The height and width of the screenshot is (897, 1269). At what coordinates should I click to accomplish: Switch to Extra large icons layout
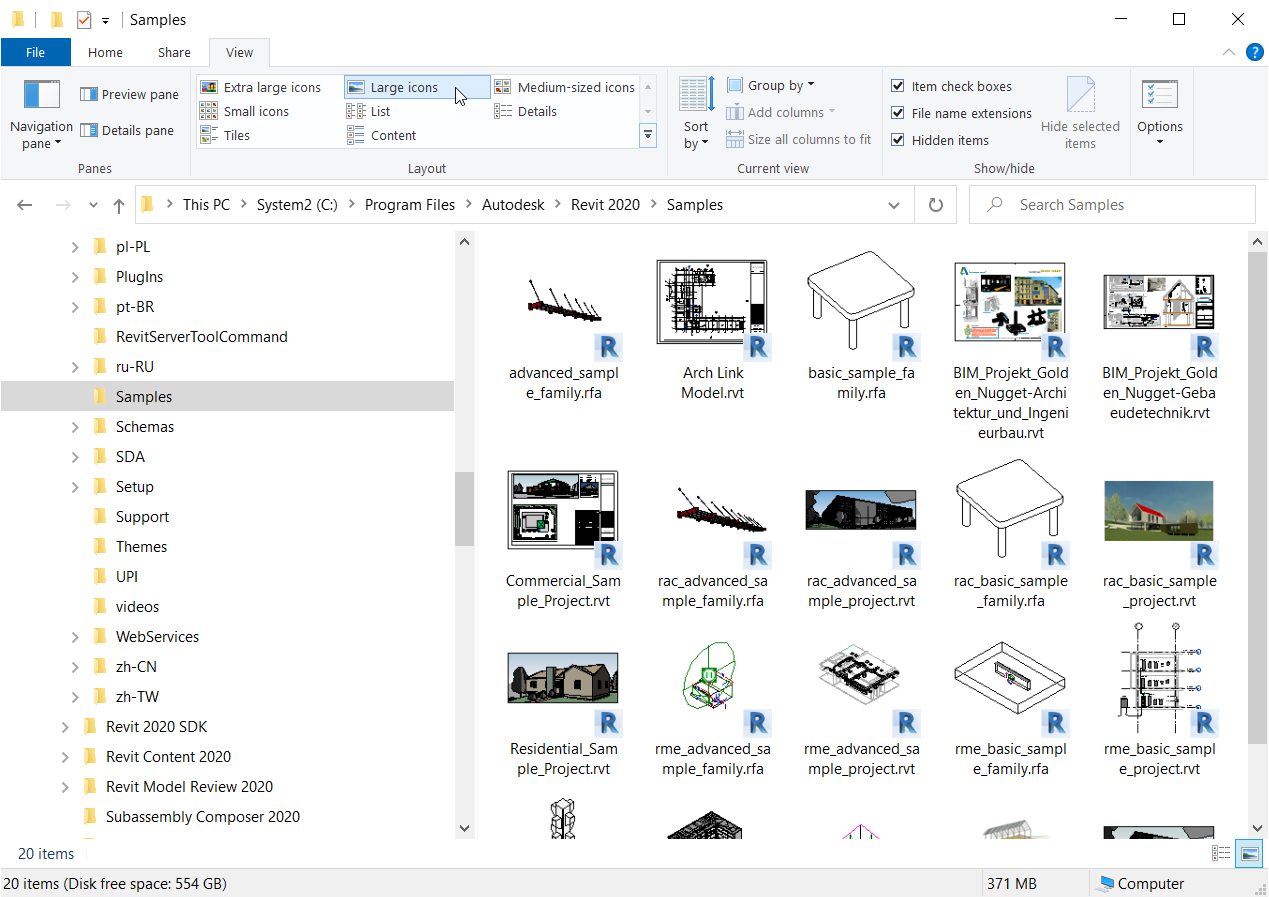[261, 87]
